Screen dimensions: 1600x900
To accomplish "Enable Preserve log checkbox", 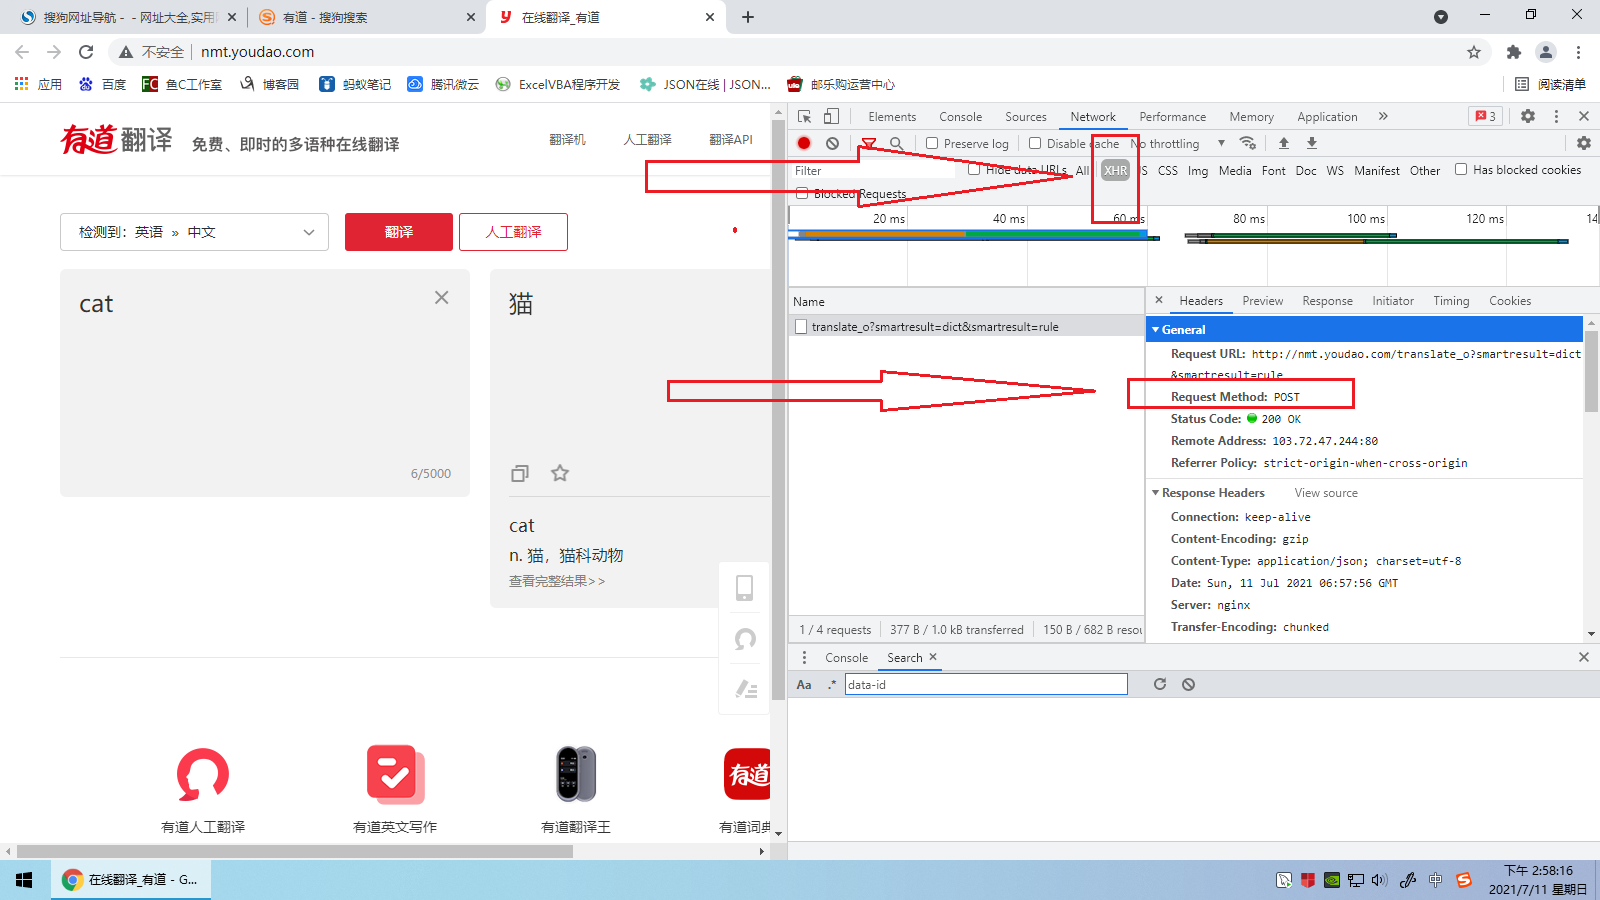I will [x=932, y=143].
